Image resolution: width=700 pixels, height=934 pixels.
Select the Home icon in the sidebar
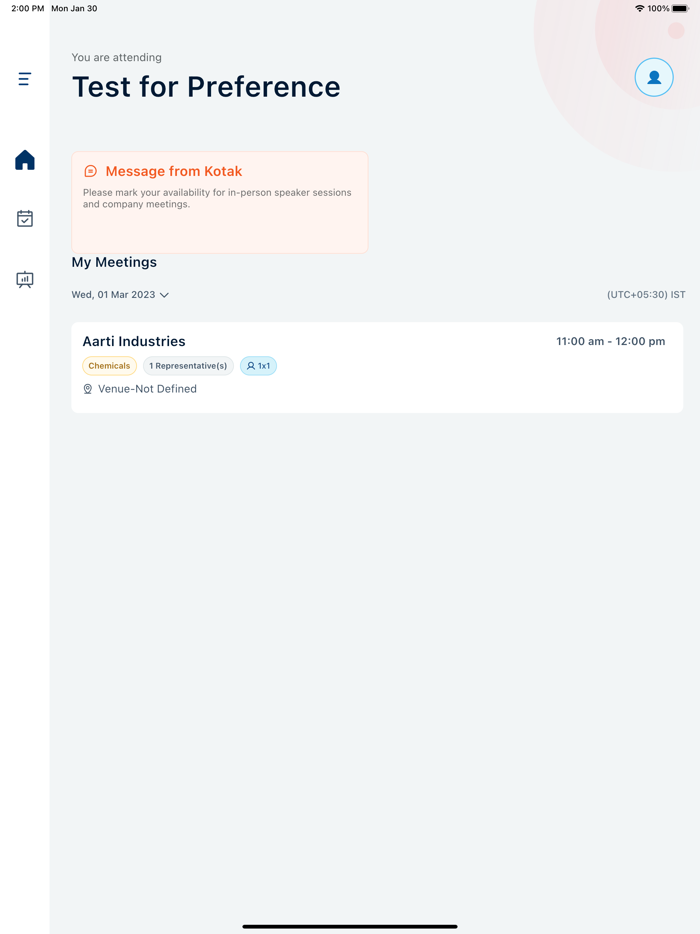(x=24, y=160)
